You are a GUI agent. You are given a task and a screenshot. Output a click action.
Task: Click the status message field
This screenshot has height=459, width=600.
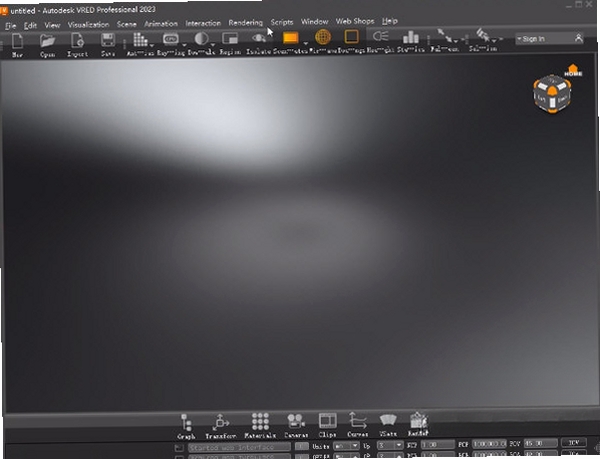click(x=239, y=447)
